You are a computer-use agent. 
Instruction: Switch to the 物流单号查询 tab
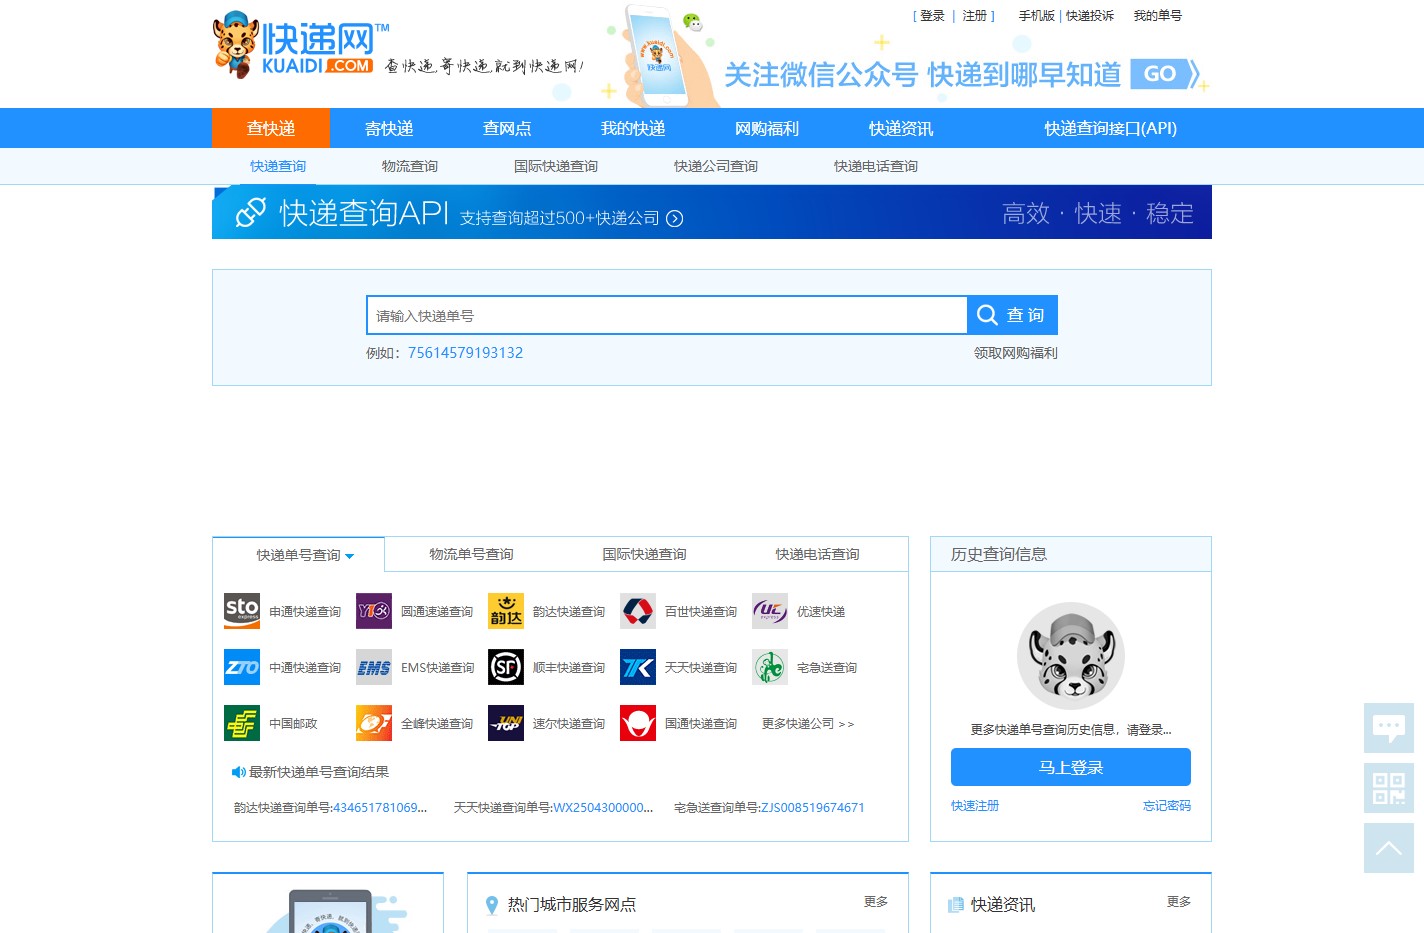(x=471, y=554)
